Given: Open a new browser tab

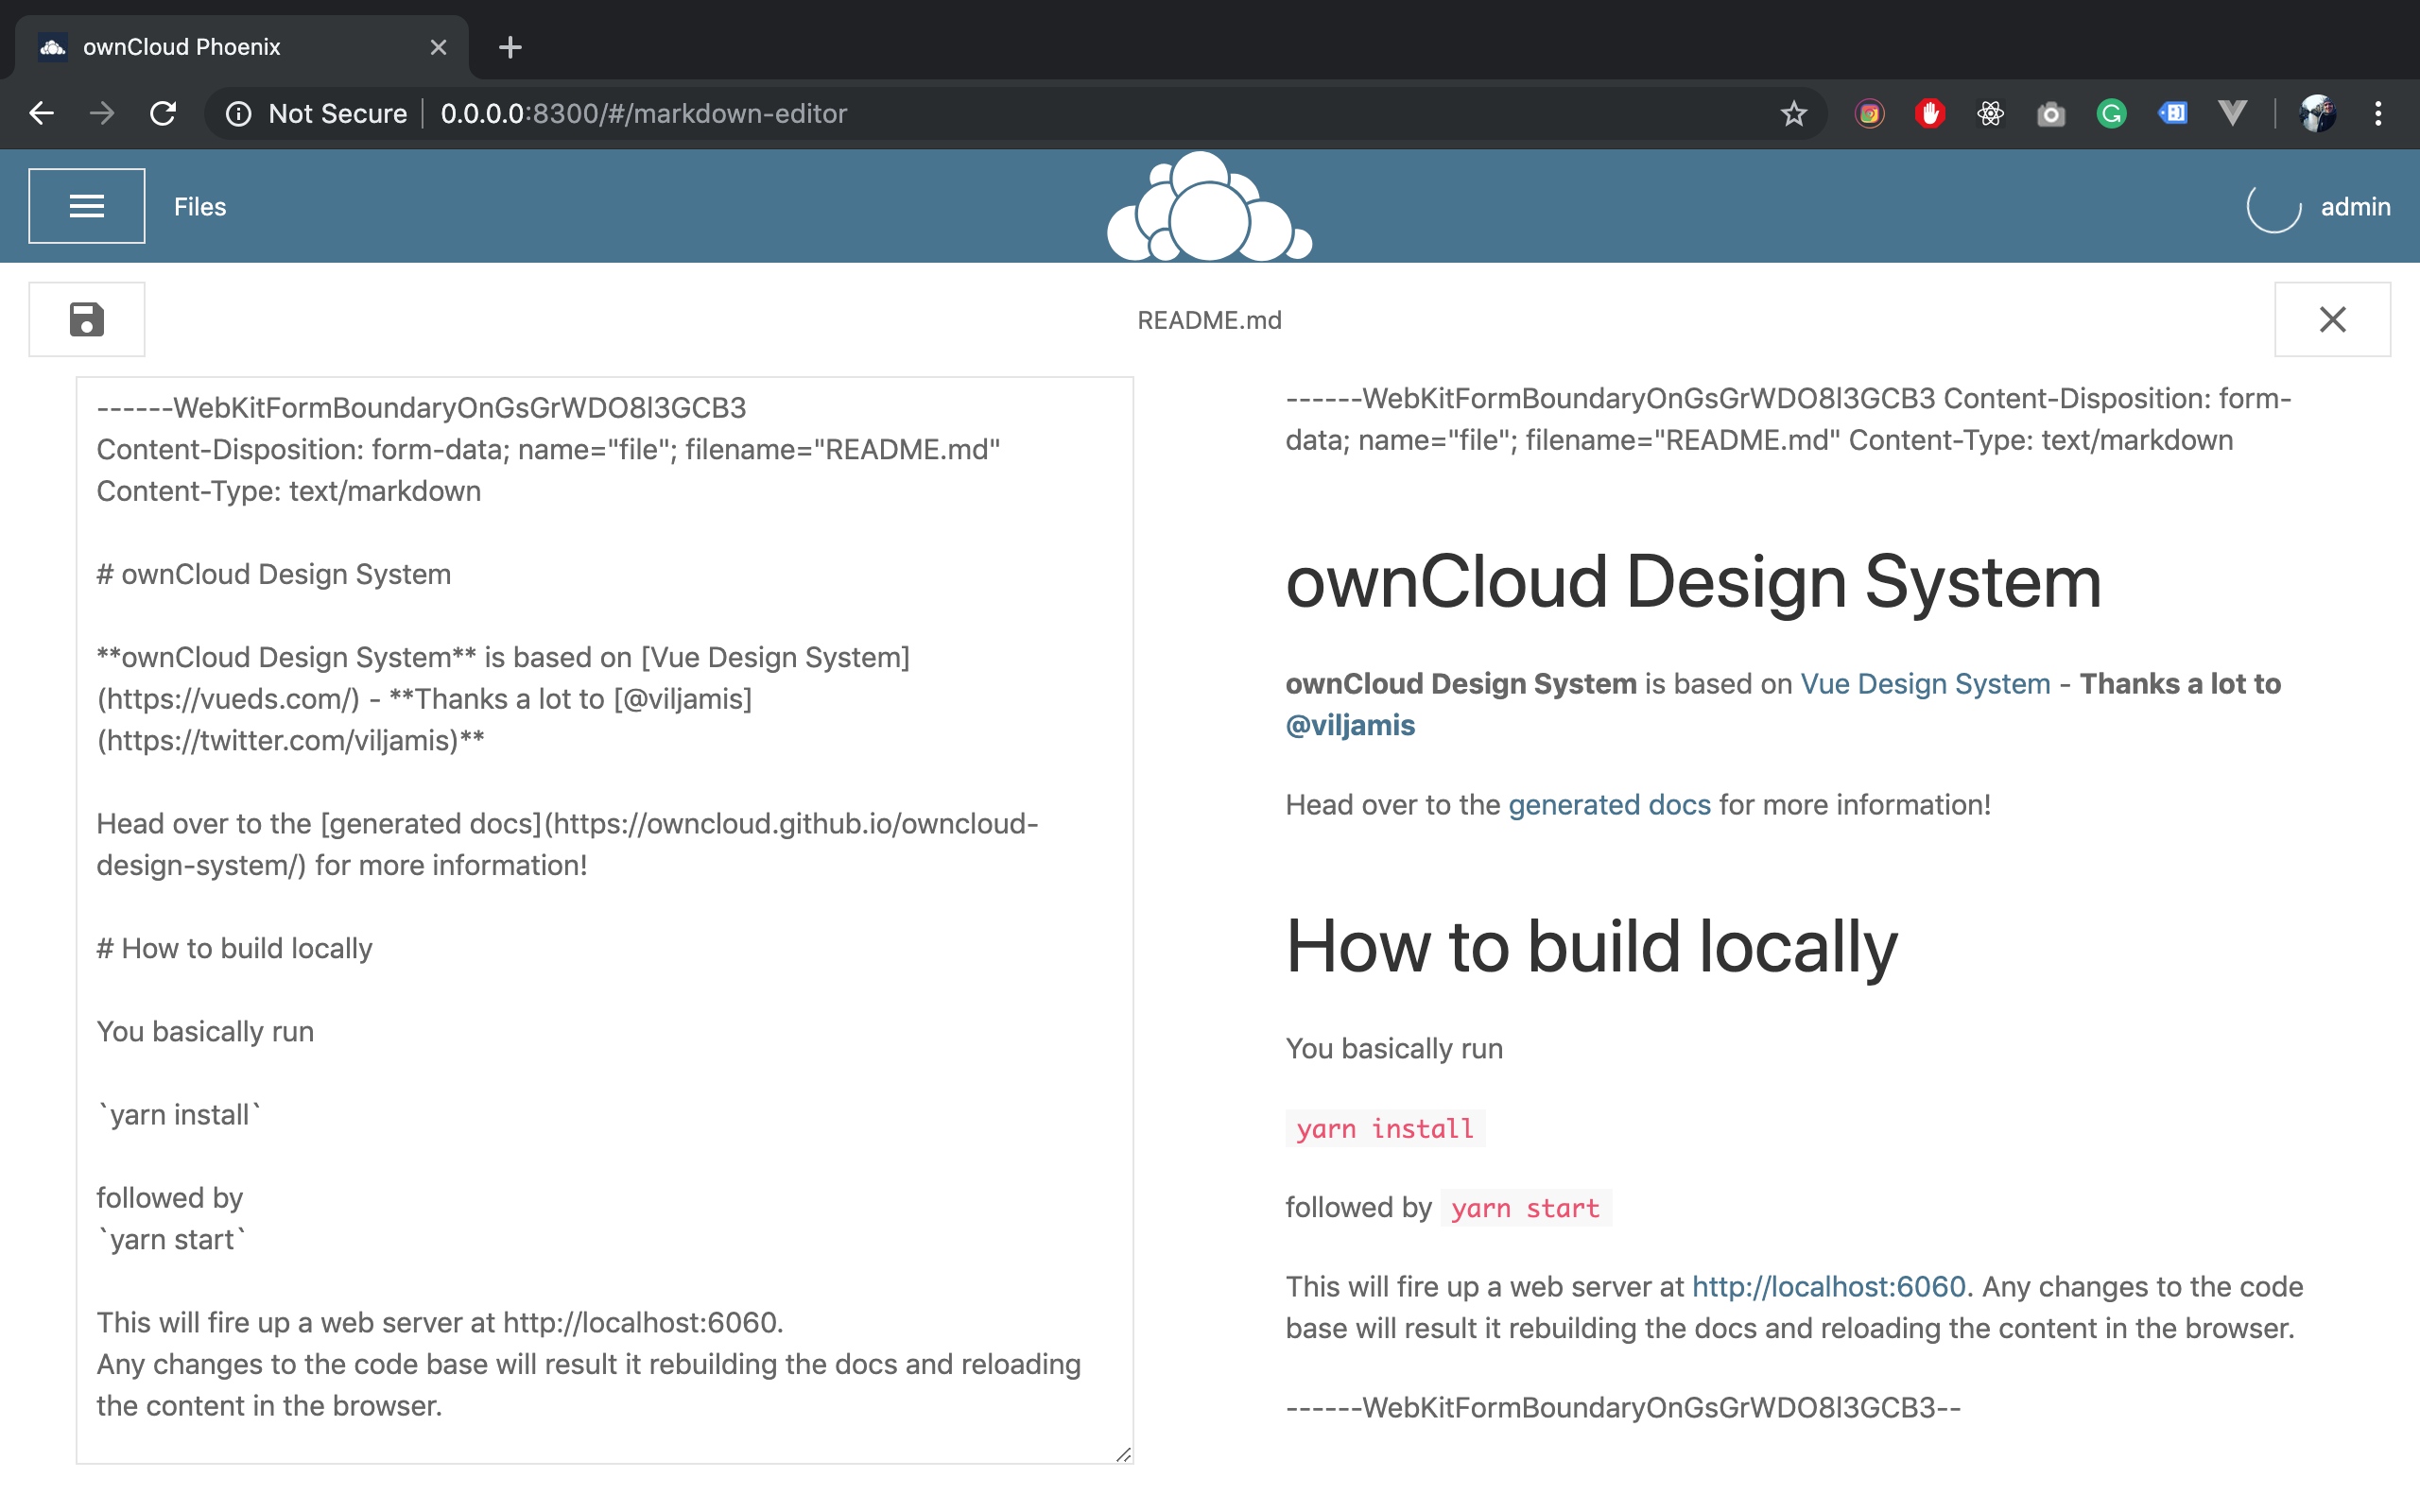Looking at the screenshot, I should 510,47.
